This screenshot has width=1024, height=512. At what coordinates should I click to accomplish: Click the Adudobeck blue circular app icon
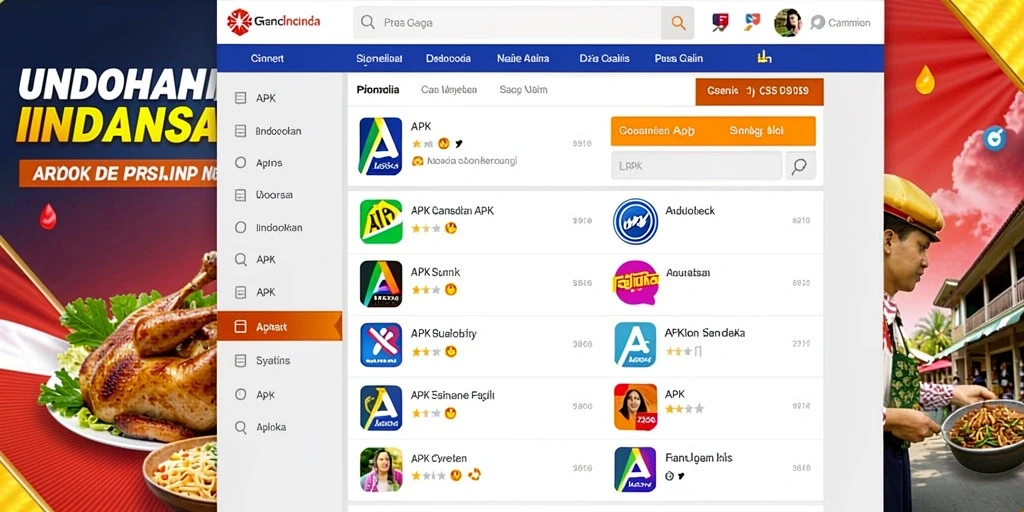pos(635,222)
